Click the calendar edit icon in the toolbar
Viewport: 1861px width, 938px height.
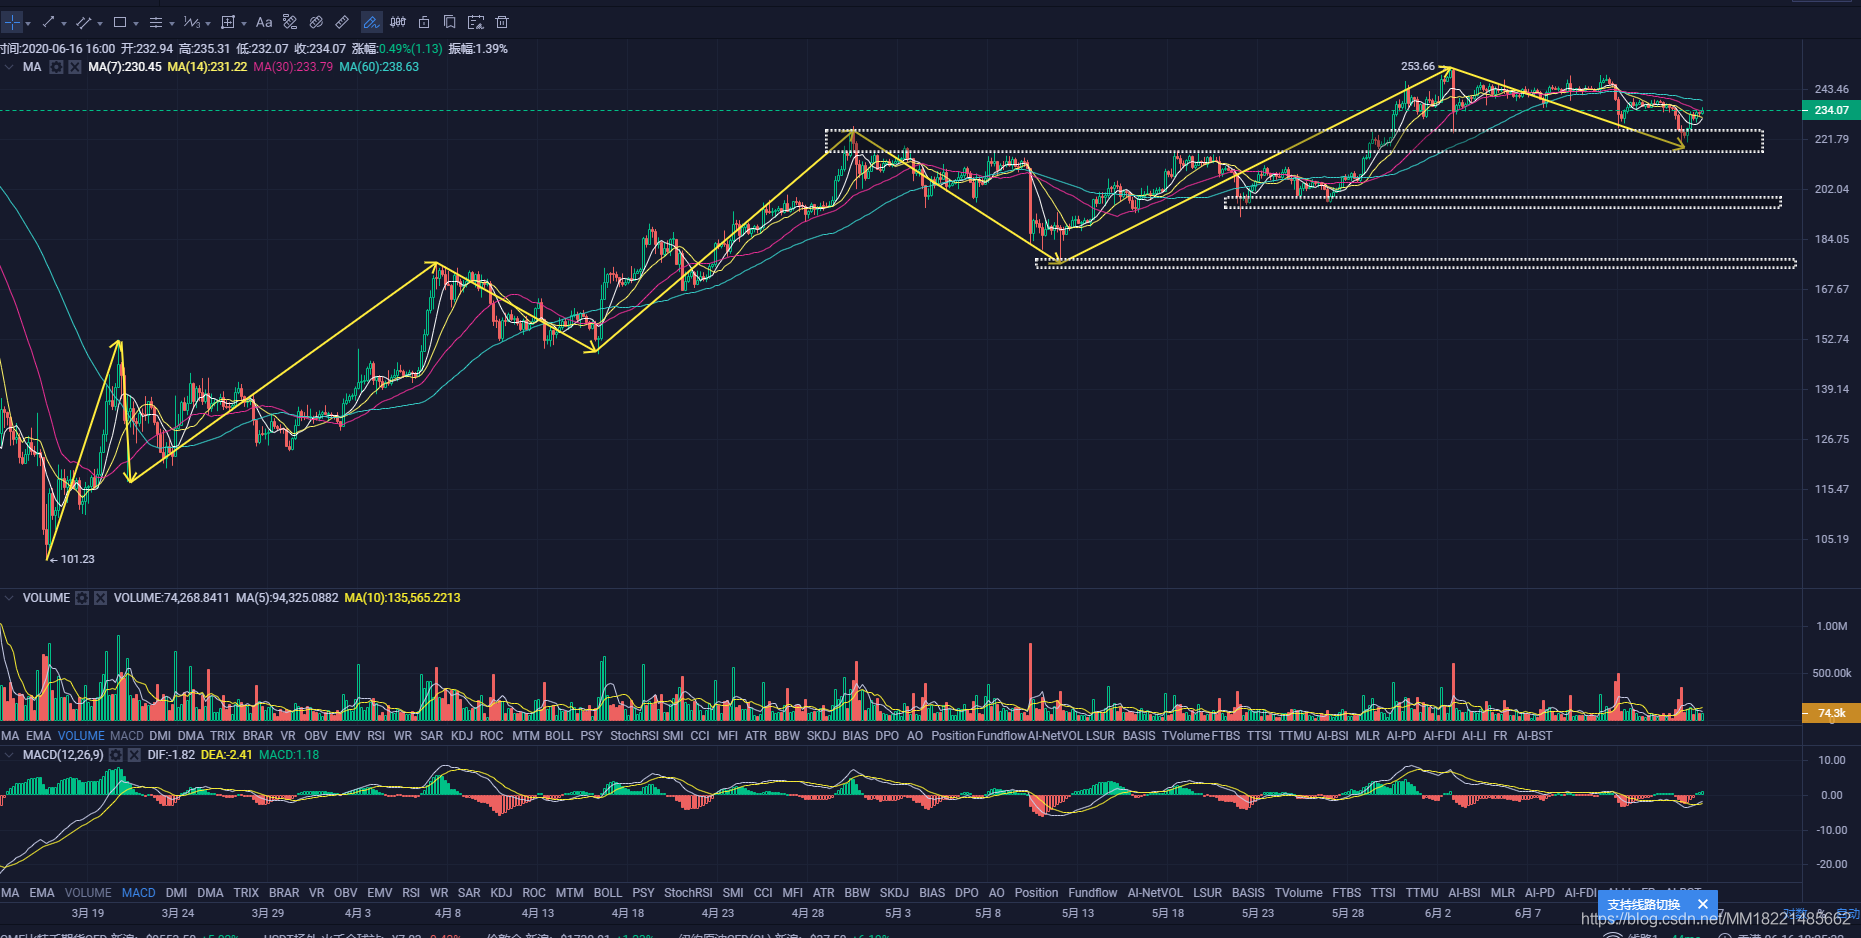pos(476,22)
